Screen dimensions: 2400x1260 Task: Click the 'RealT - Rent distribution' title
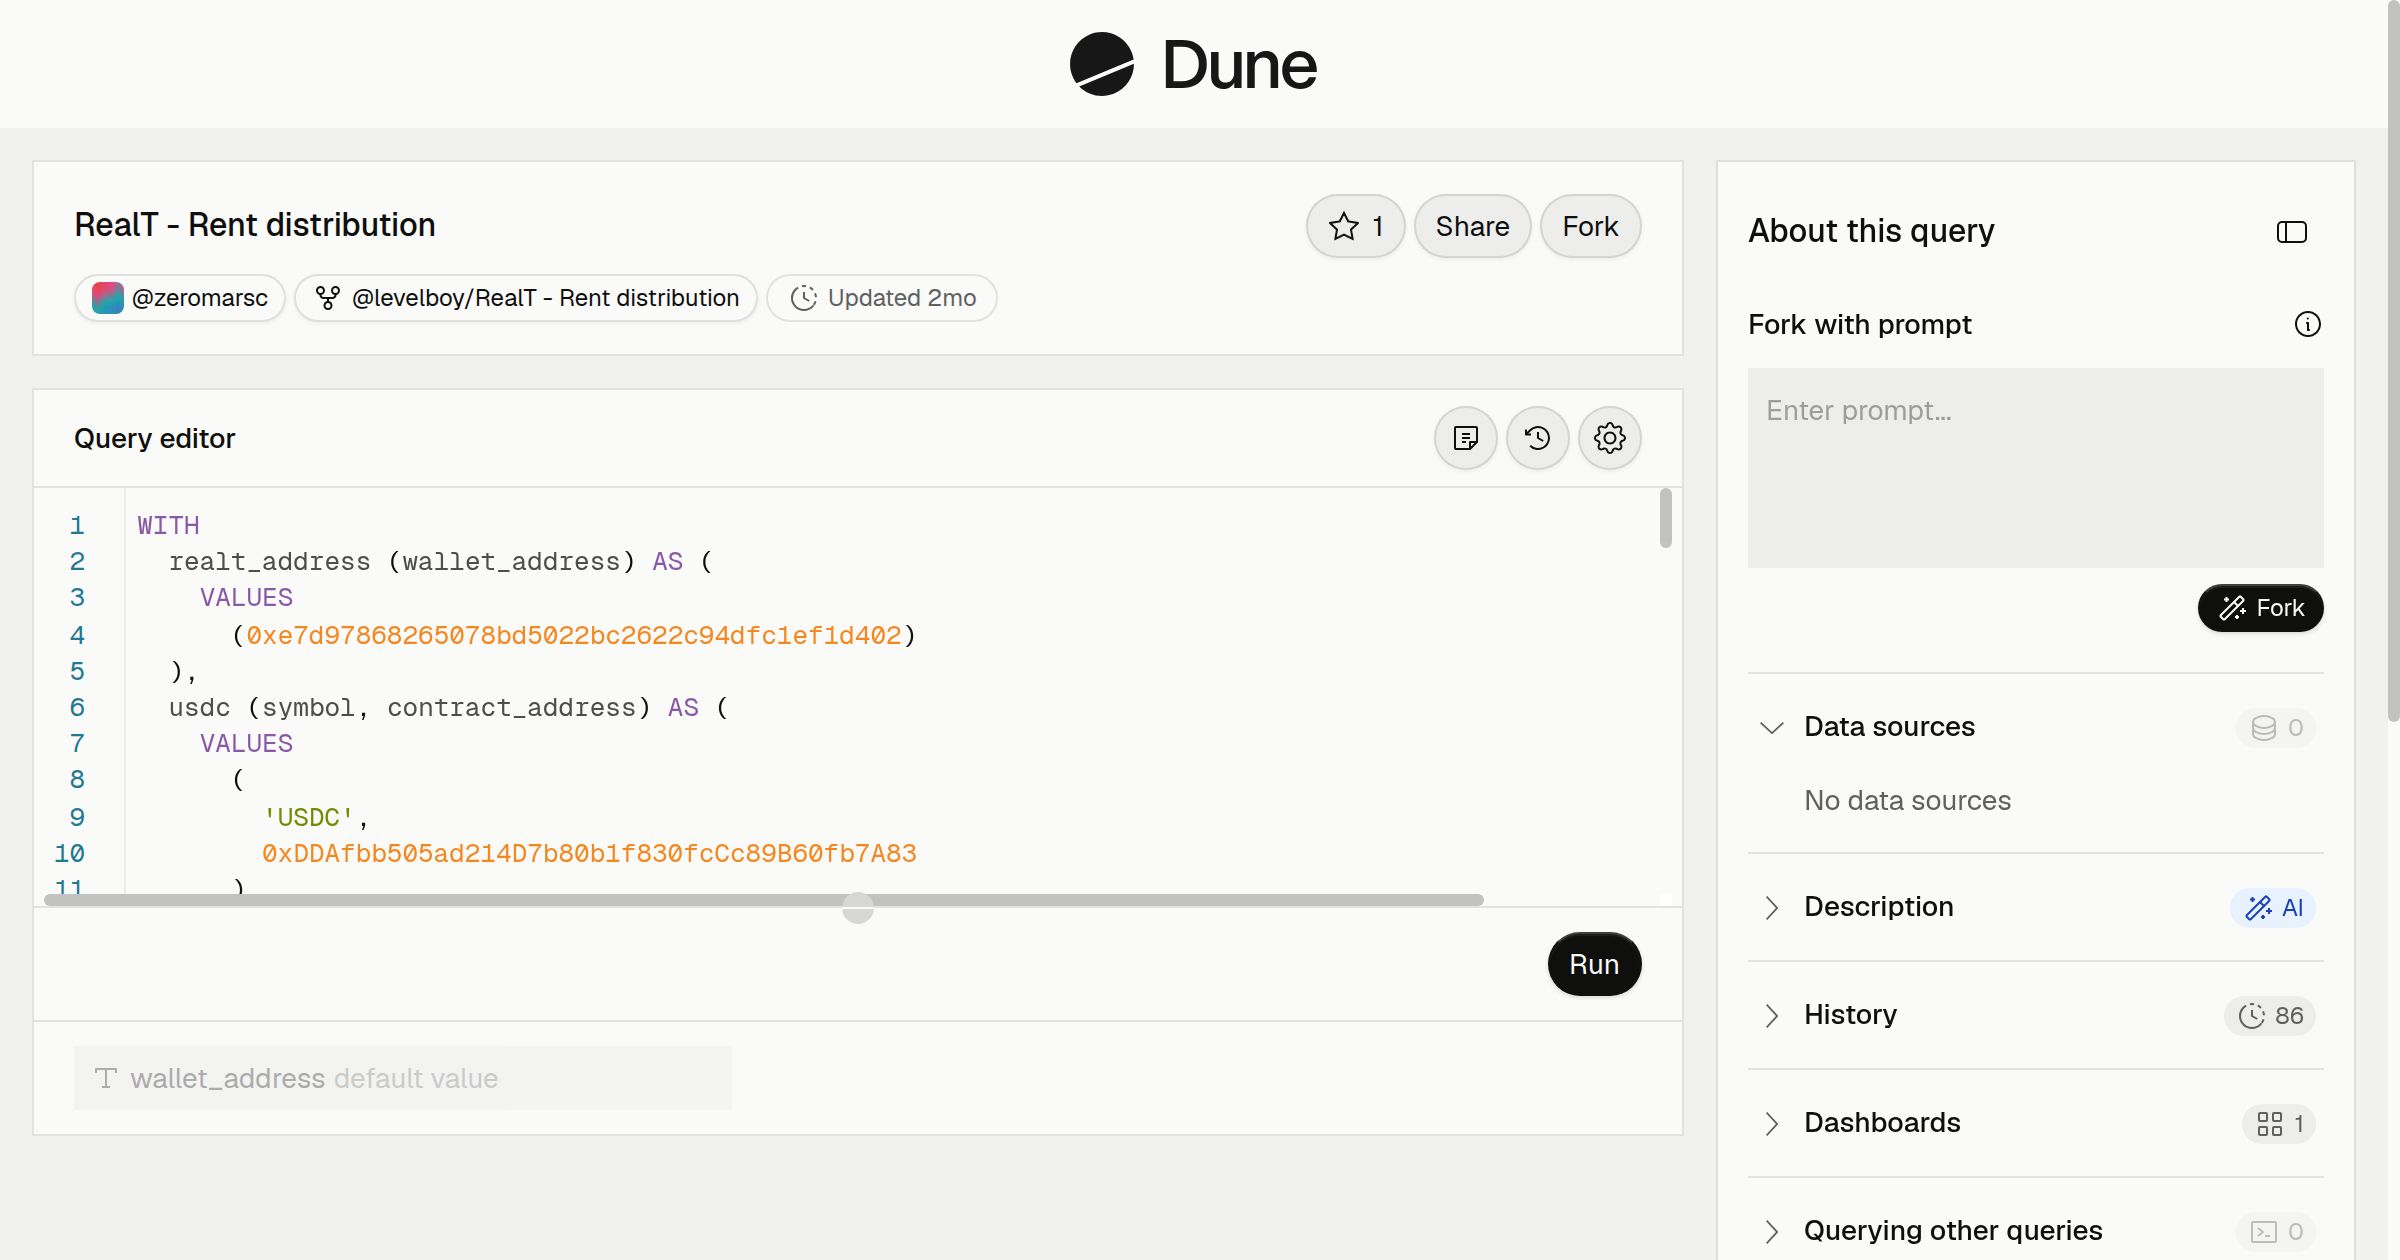(255, 225)
